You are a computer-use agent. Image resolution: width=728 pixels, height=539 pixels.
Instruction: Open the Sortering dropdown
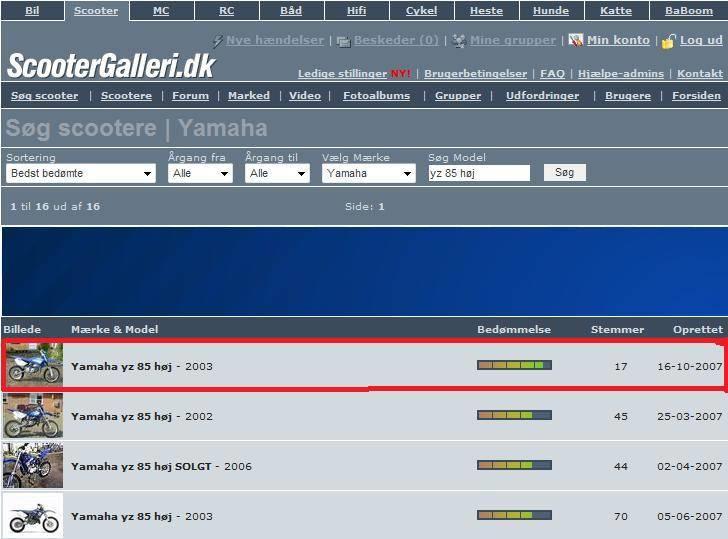point(81,173)
